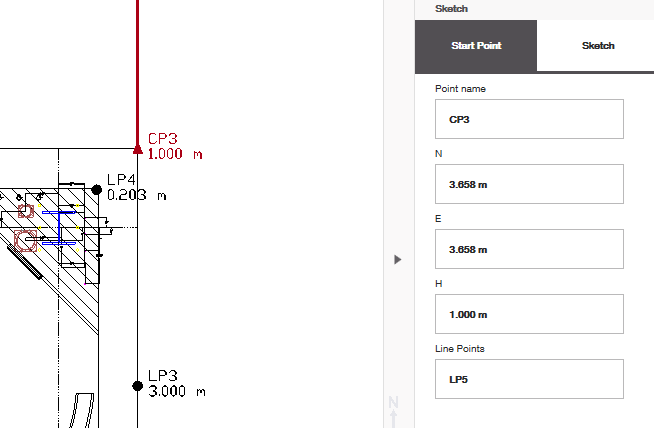
Task: Click the Line Points field LP5
Action: [529, 379]
